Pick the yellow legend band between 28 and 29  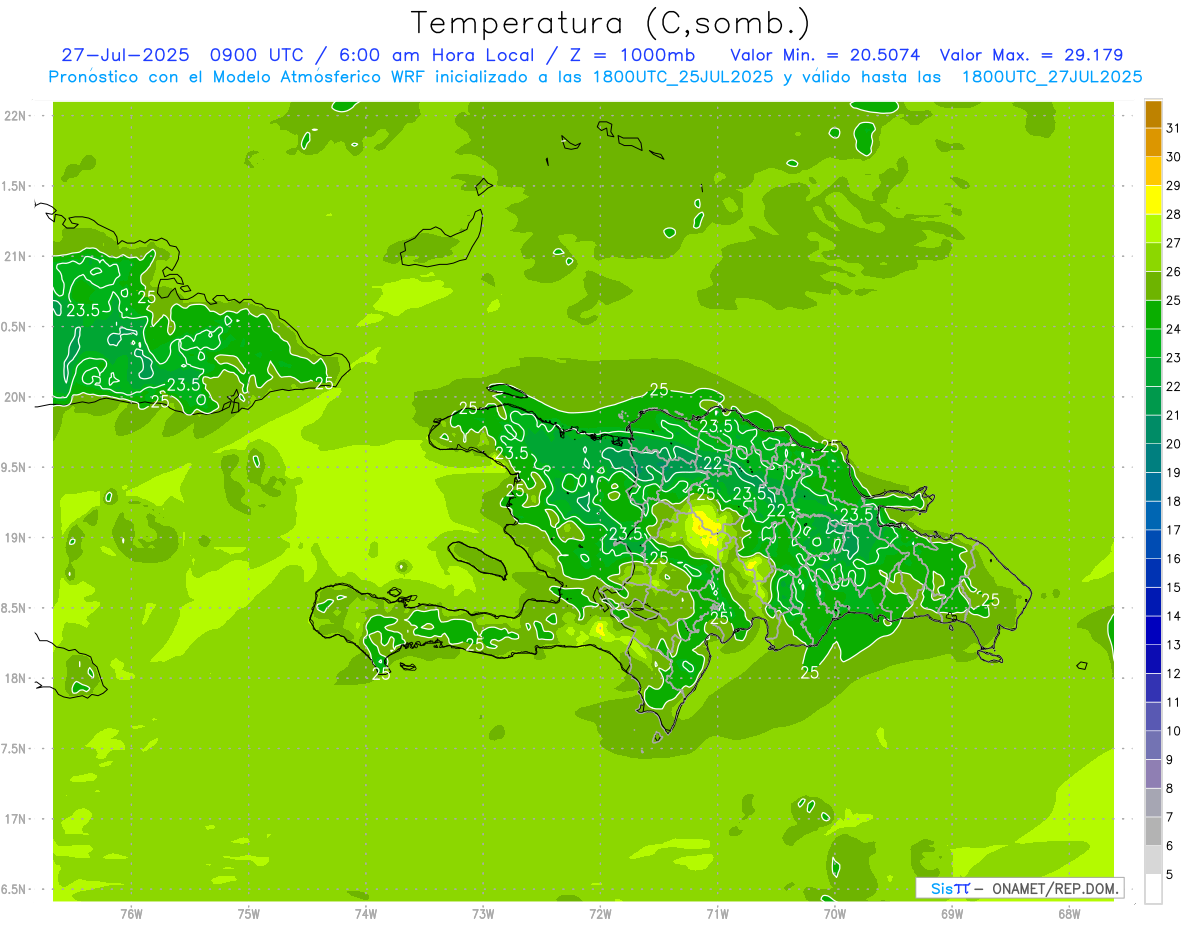(x=1153, y=200)
